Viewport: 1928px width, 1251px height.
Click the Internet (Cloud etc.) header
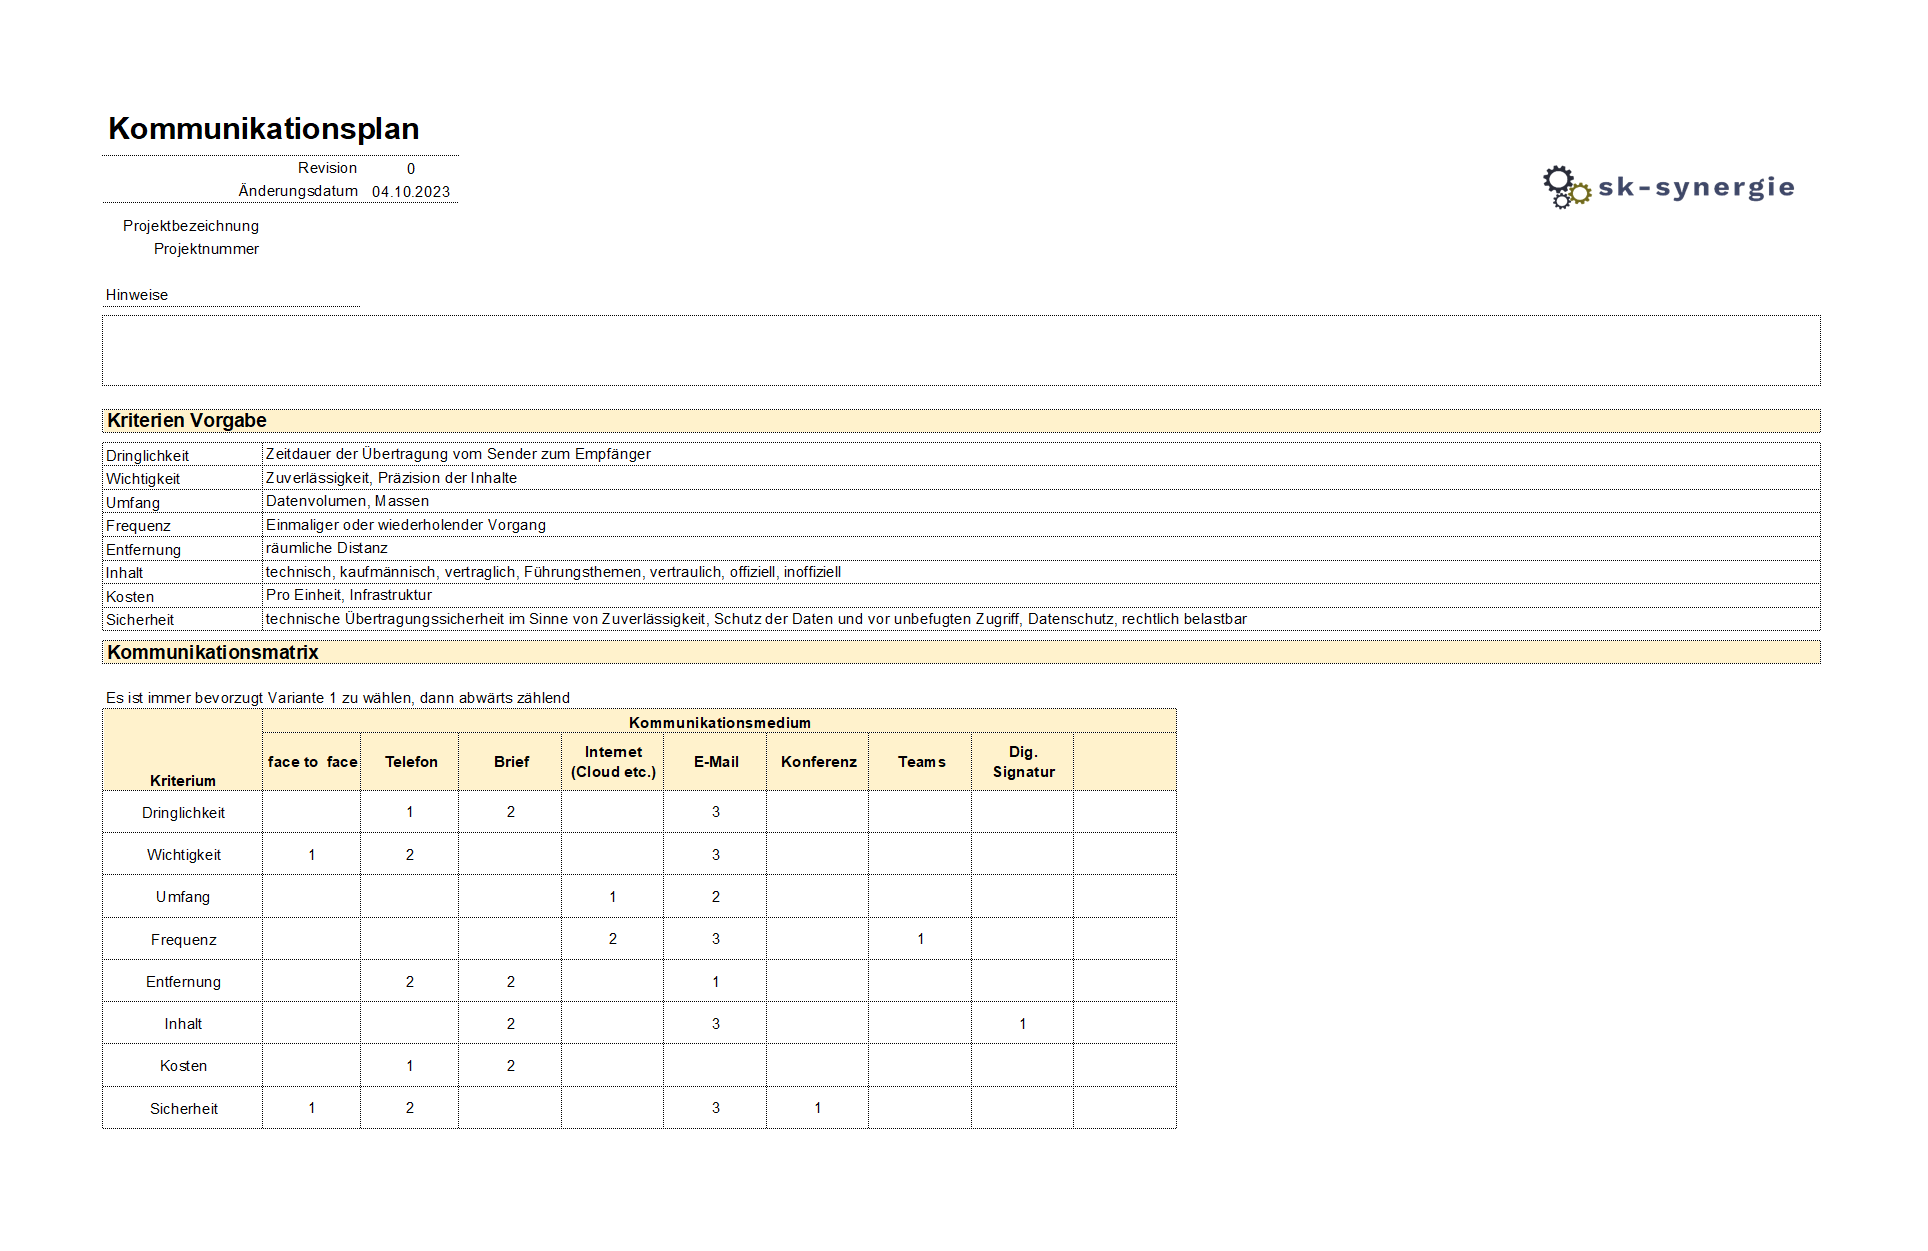coord(613,762)
